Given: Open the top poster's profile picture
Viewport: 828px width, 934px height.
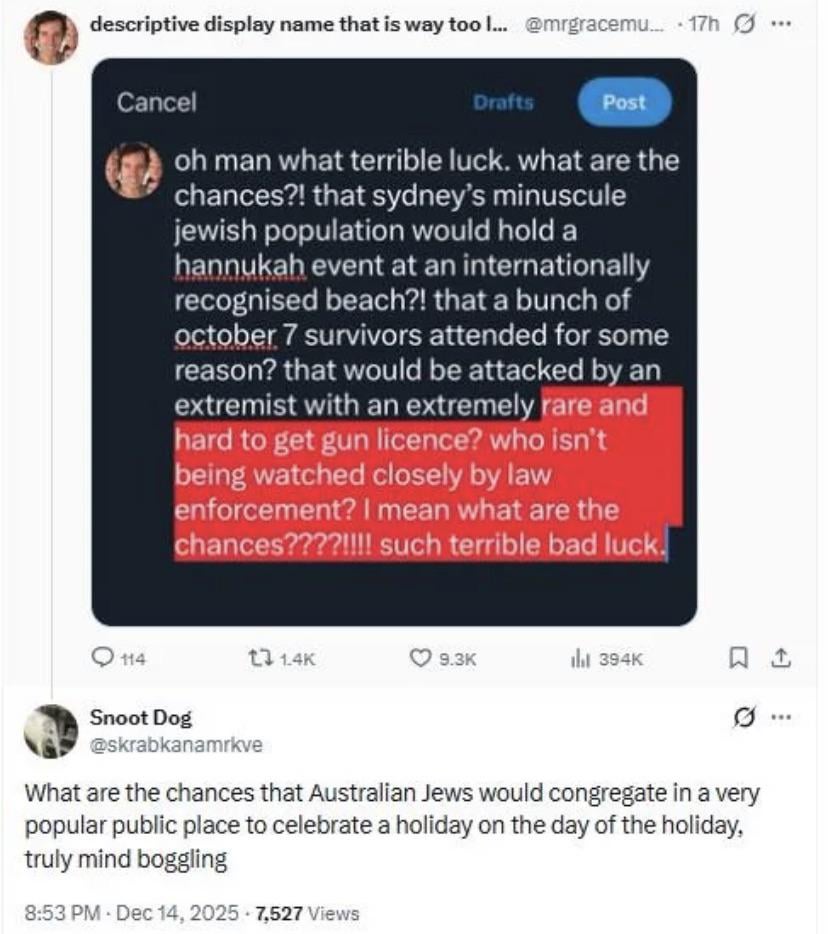Looking at the screenshot, I should 50,38.
